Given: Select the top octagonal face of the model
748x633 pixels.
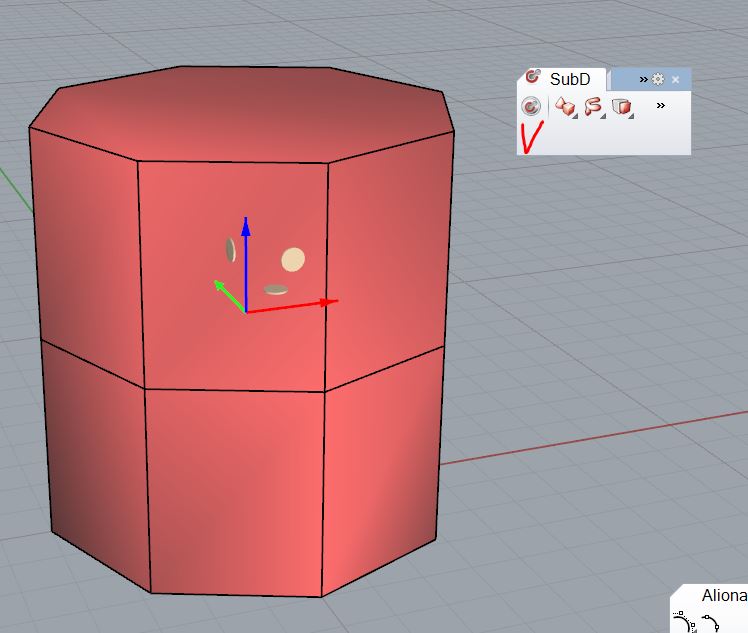Looking at the screenshot, I should 242,113.
